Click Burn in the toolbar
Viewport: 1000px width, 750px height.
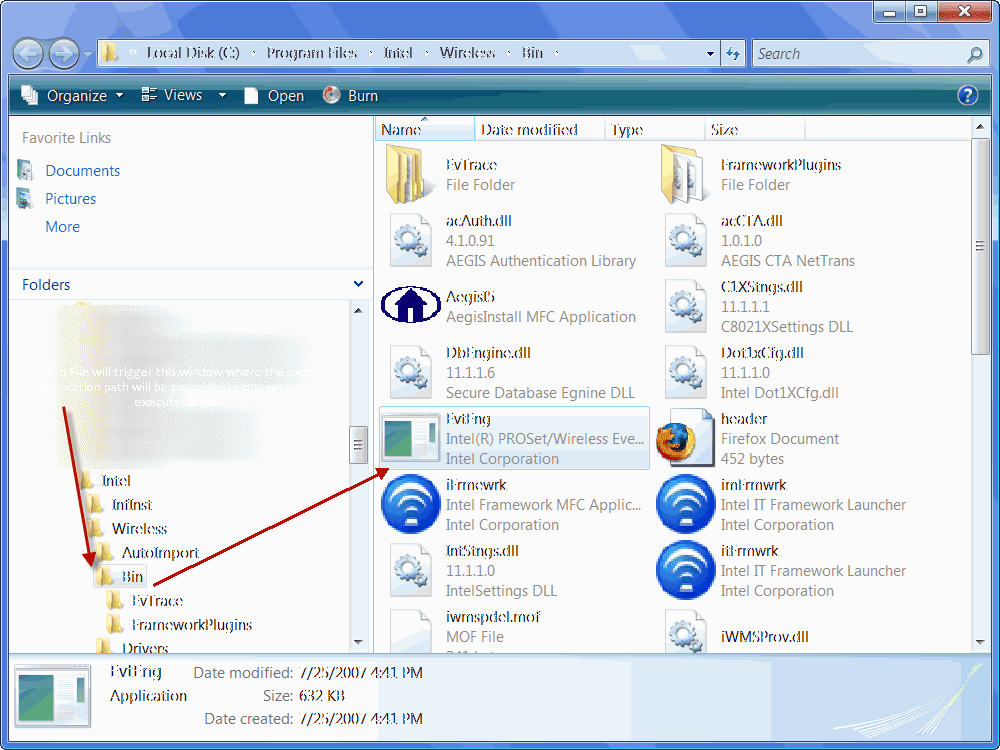(350, 96)
